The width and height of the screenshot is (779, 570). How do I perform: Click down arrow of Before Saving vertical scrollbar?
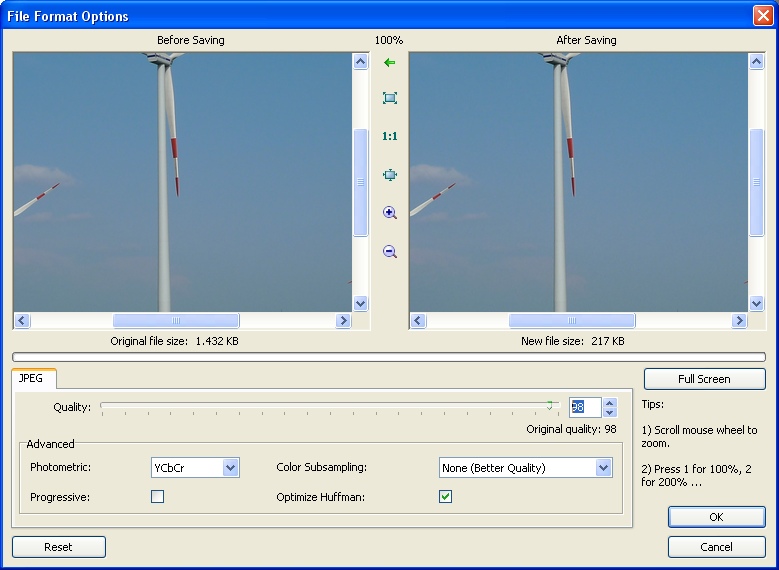360,303
